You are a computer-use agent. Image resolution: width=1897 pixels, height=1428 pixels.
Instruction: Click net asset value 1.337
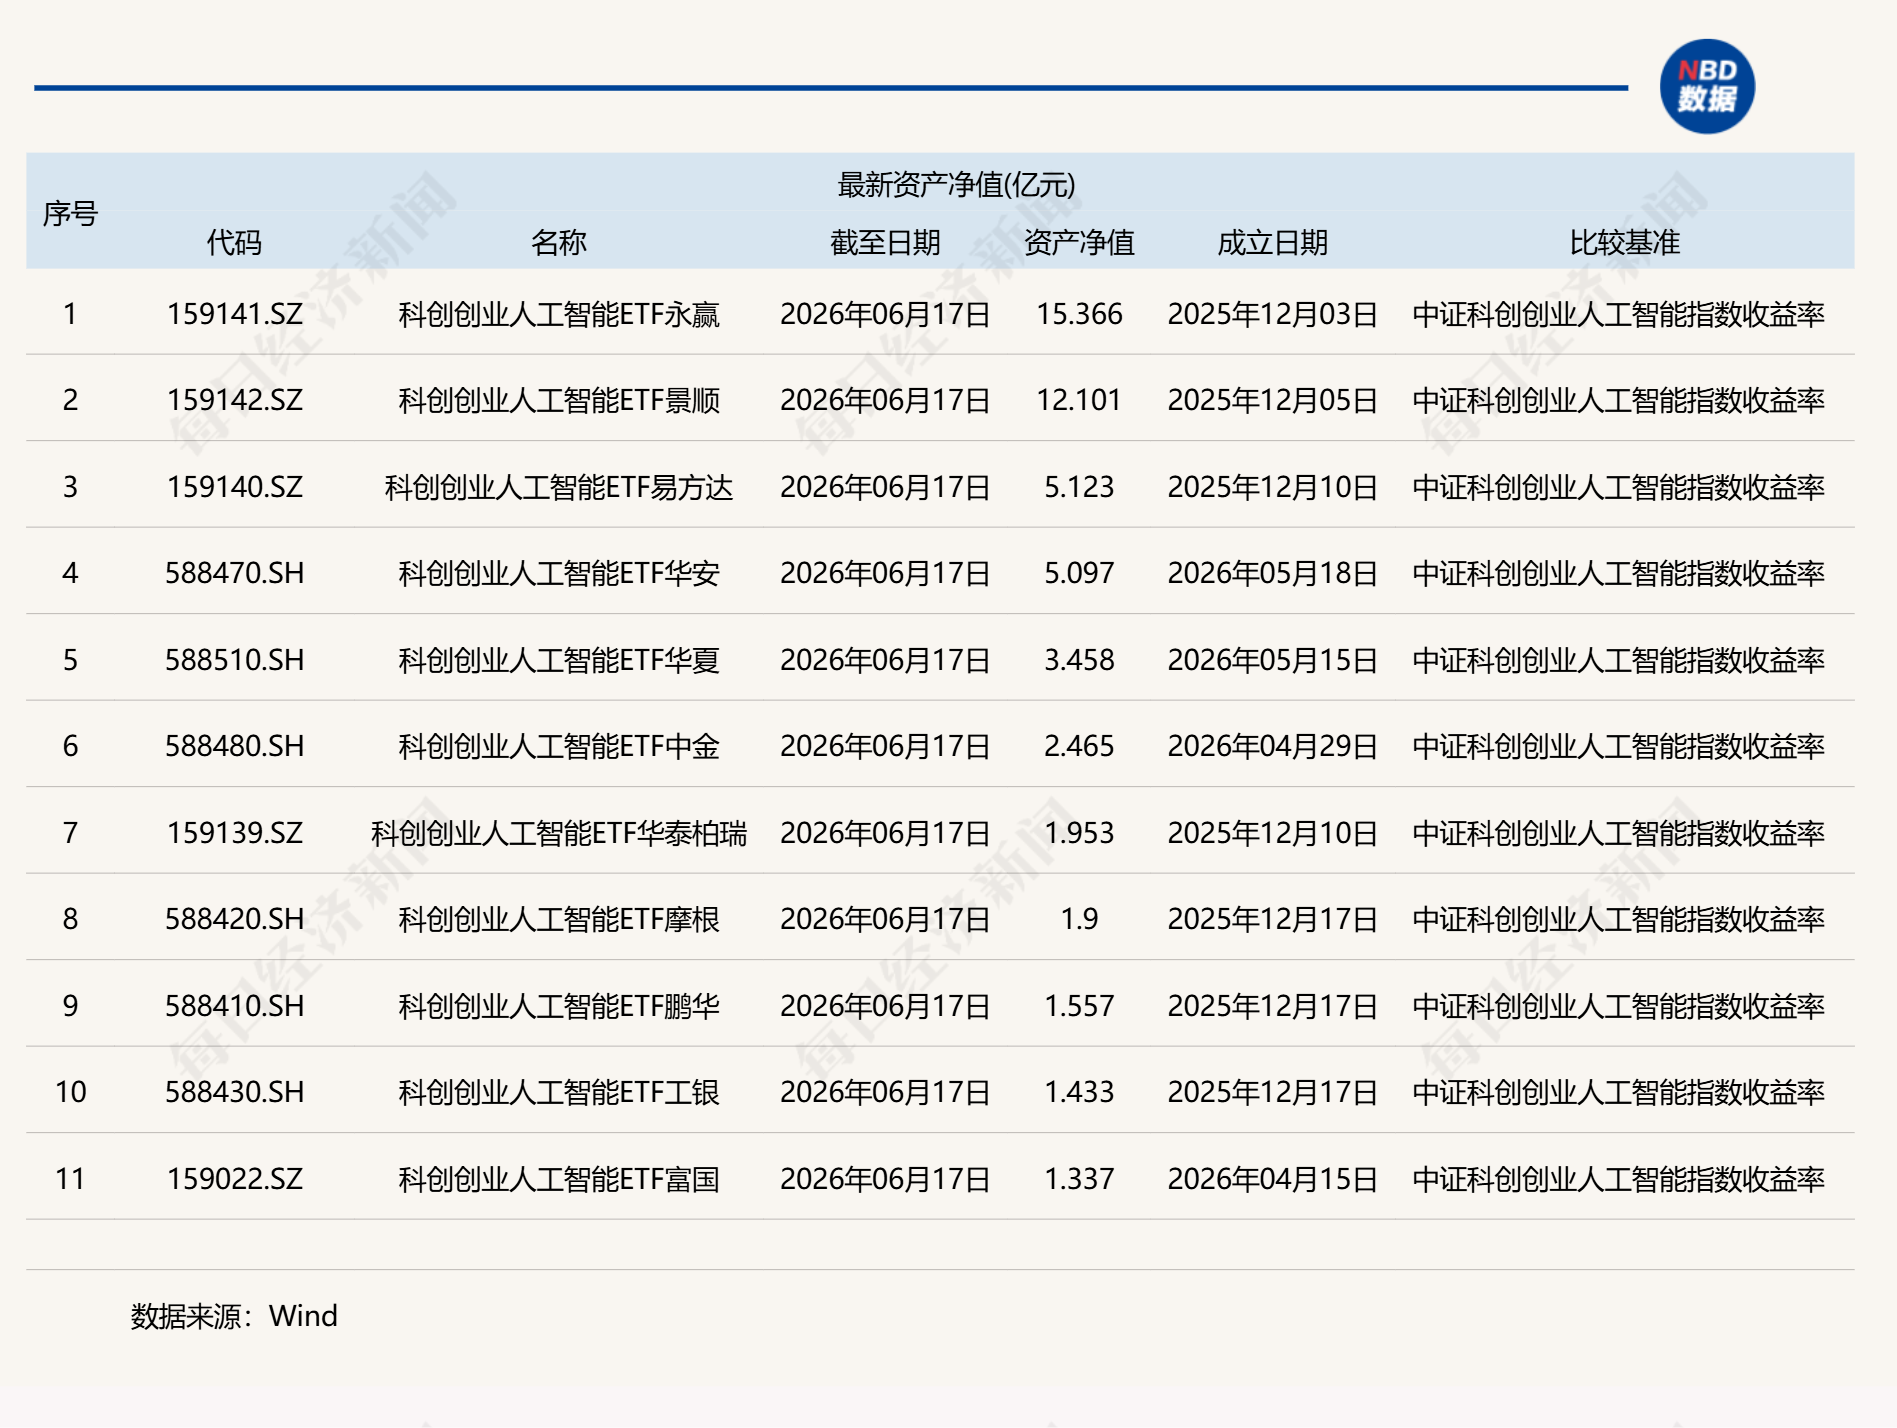tap(1079, 1179)
